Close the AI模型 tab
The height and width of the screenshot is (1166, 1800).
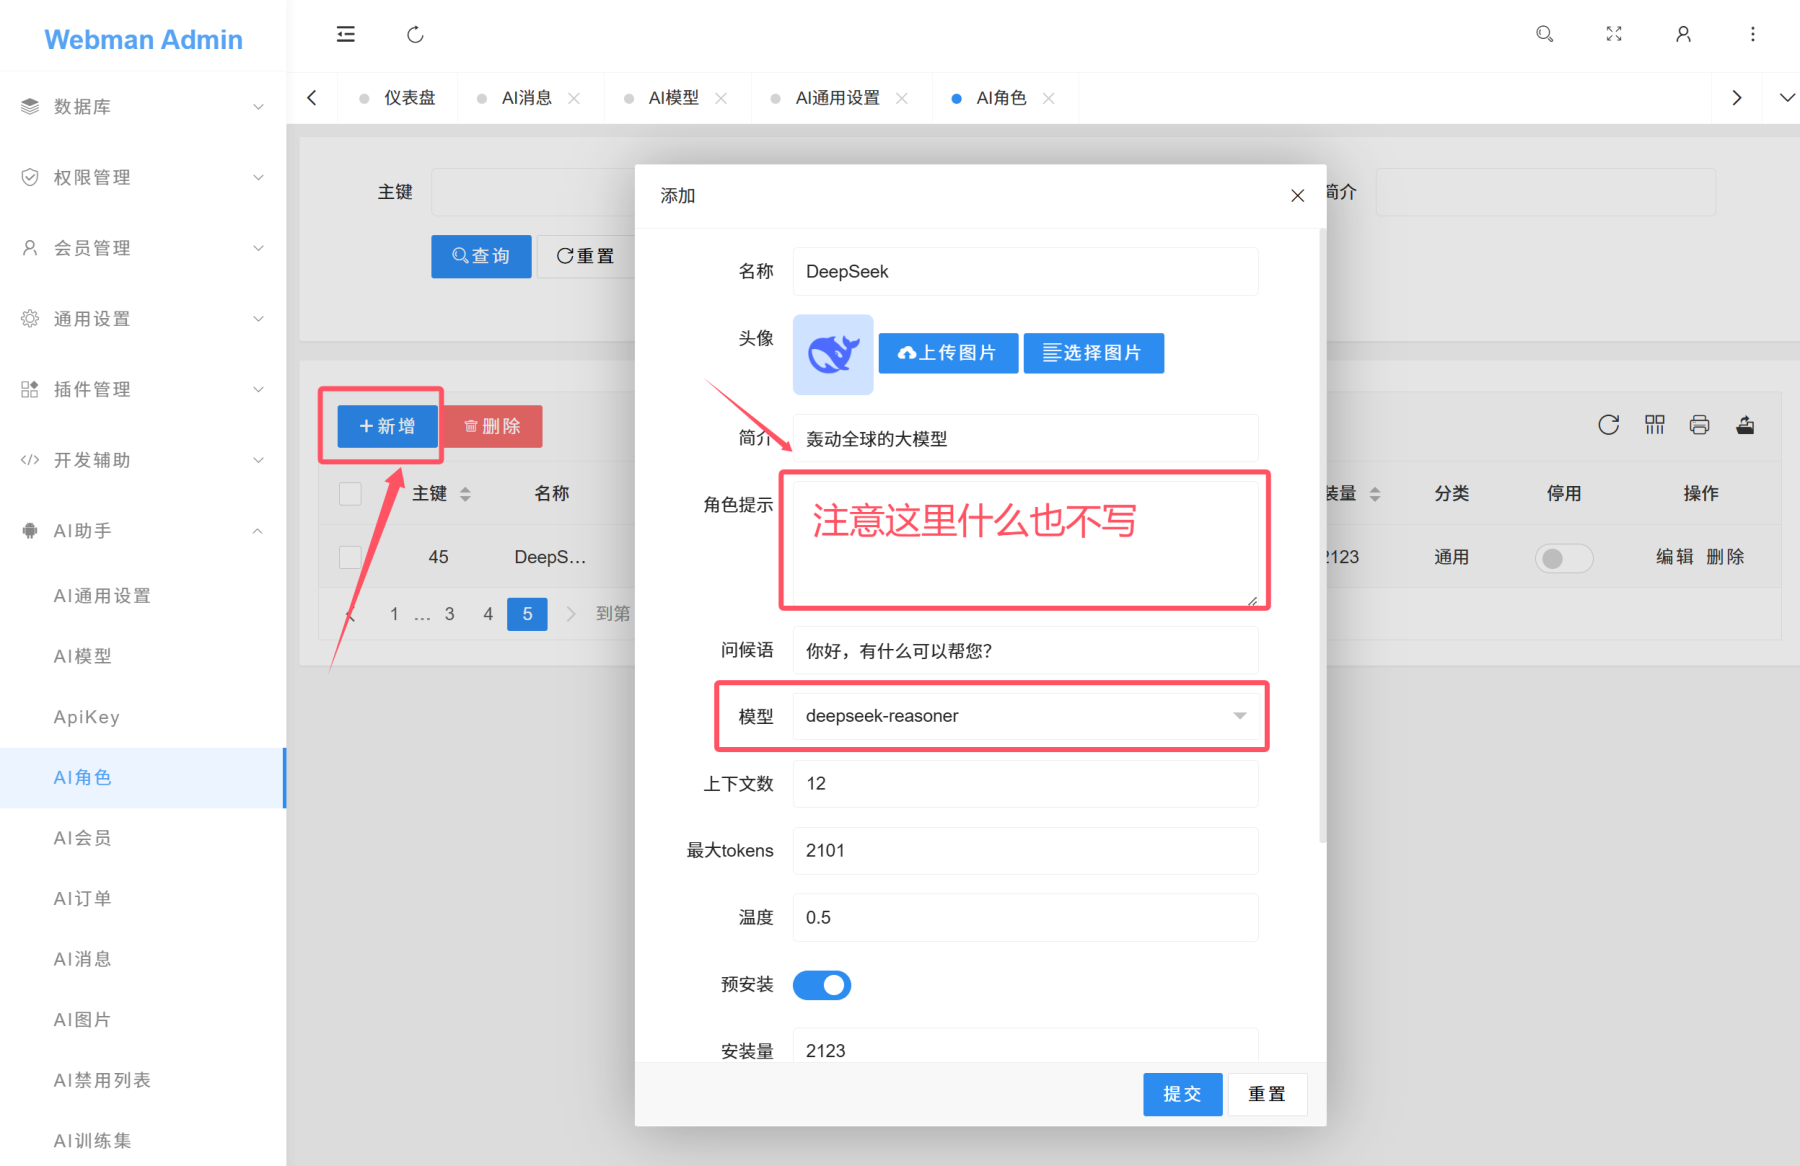click(x=721, y=98)
